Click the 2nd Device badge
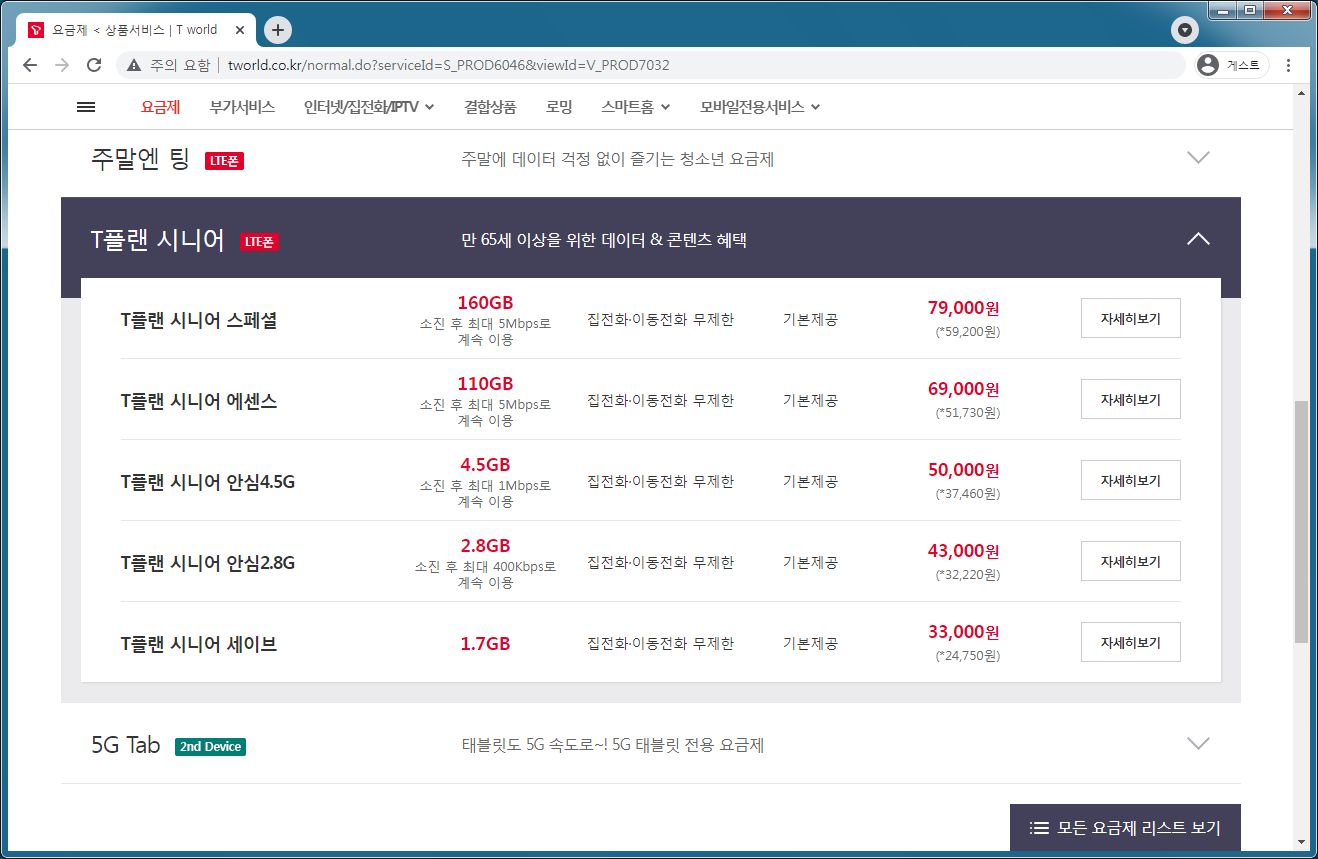 click(210, 746)
